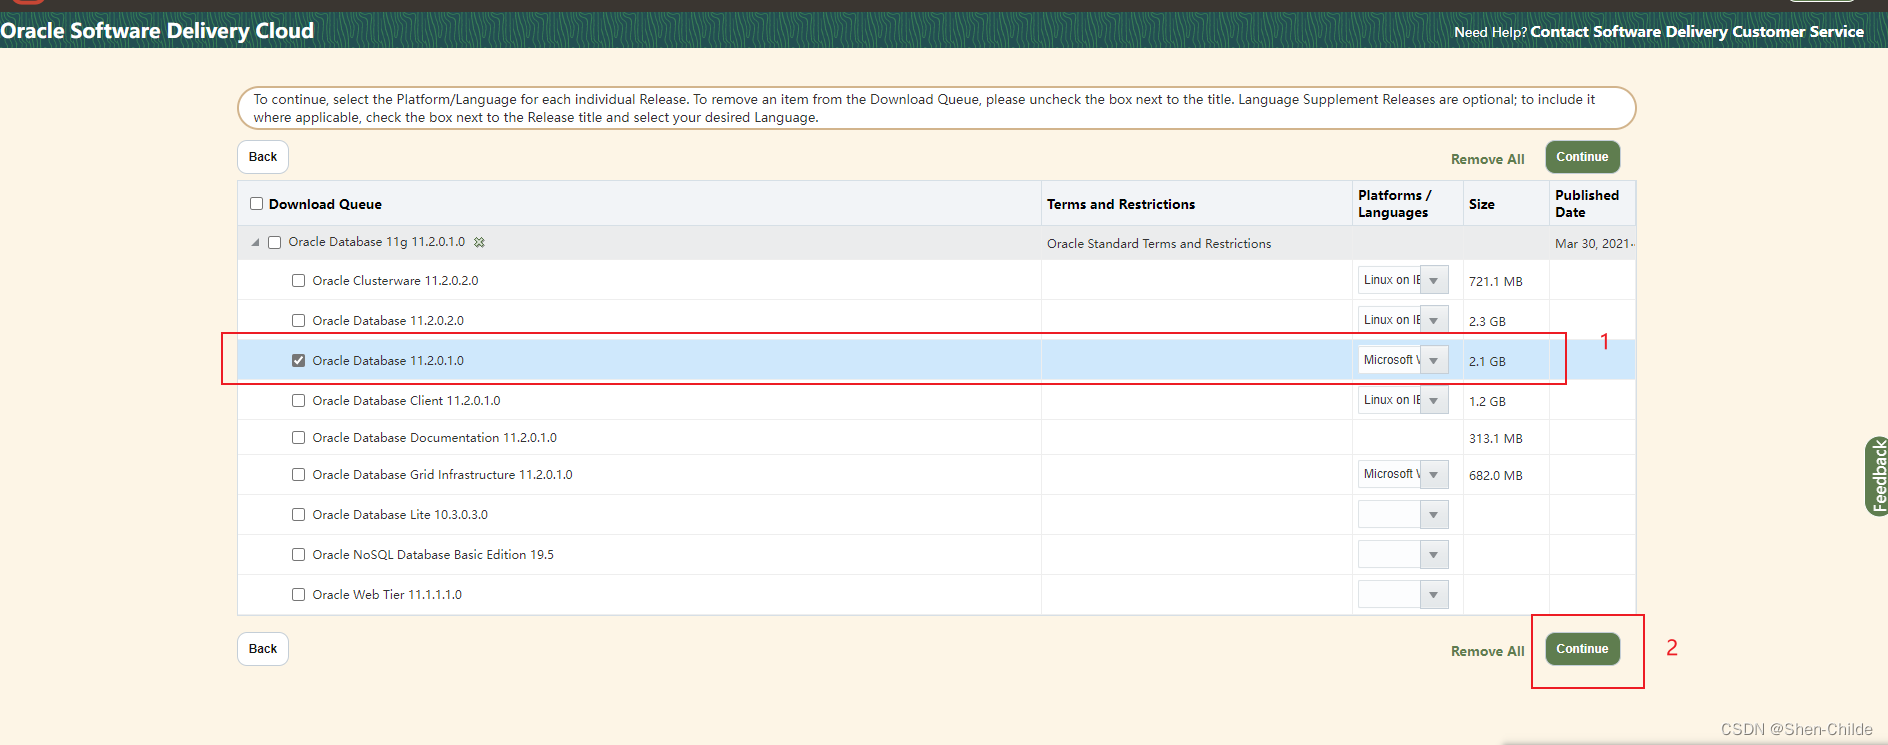
Task: Select the Oracle Database 11.2.0.2.0 row label
Action: tap(388, 321)
